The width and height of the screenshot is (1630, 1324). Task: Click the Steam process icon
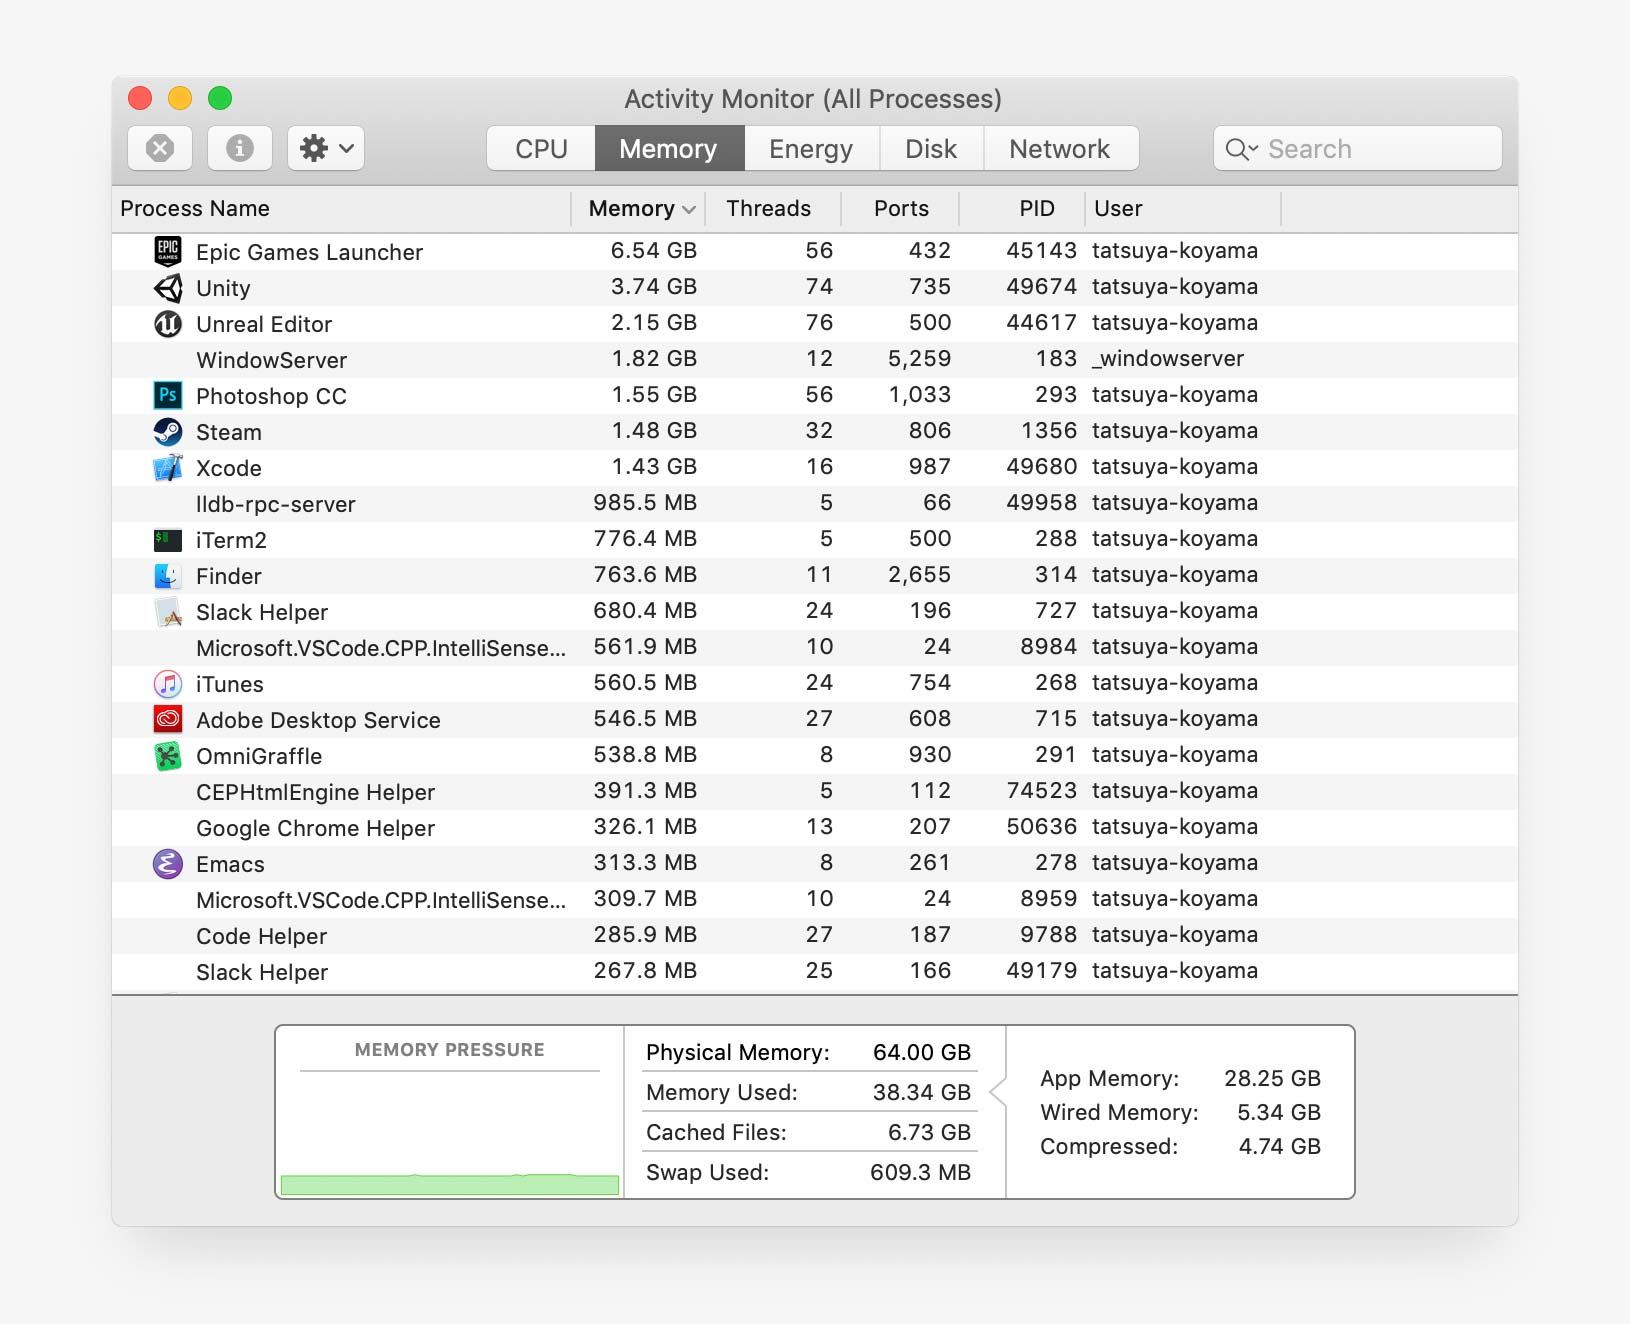click(168, 431)
